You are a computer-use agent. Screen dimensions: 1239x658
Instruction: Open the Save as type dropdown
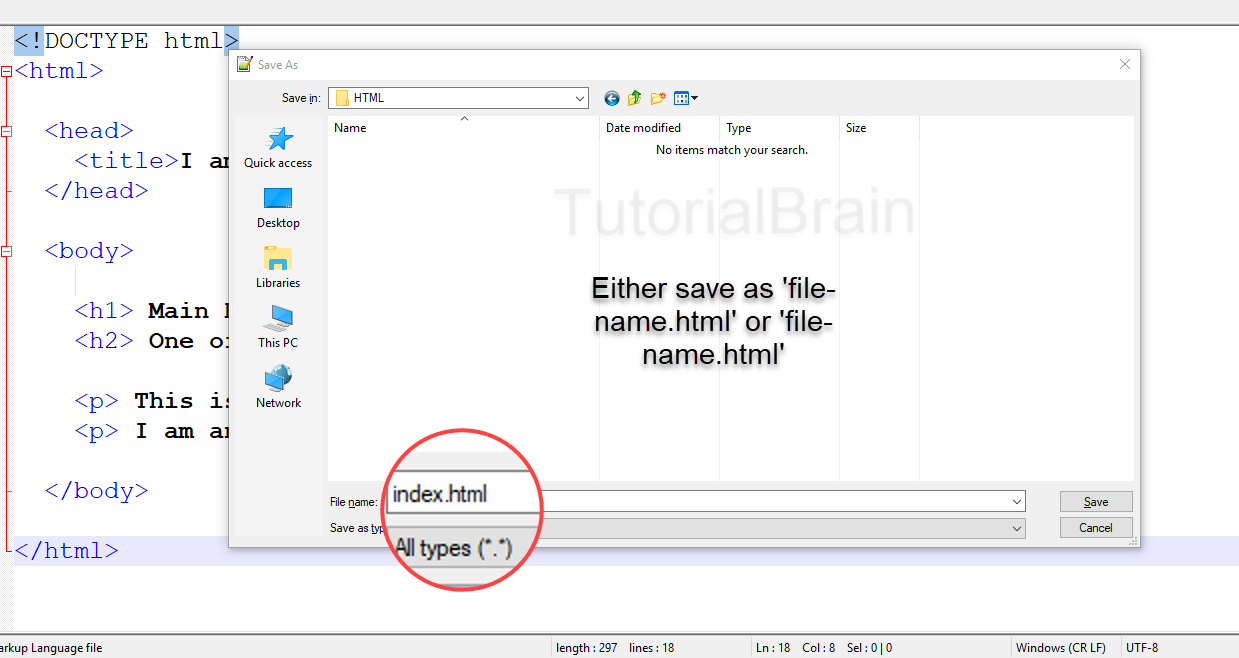pos(1017,528)
